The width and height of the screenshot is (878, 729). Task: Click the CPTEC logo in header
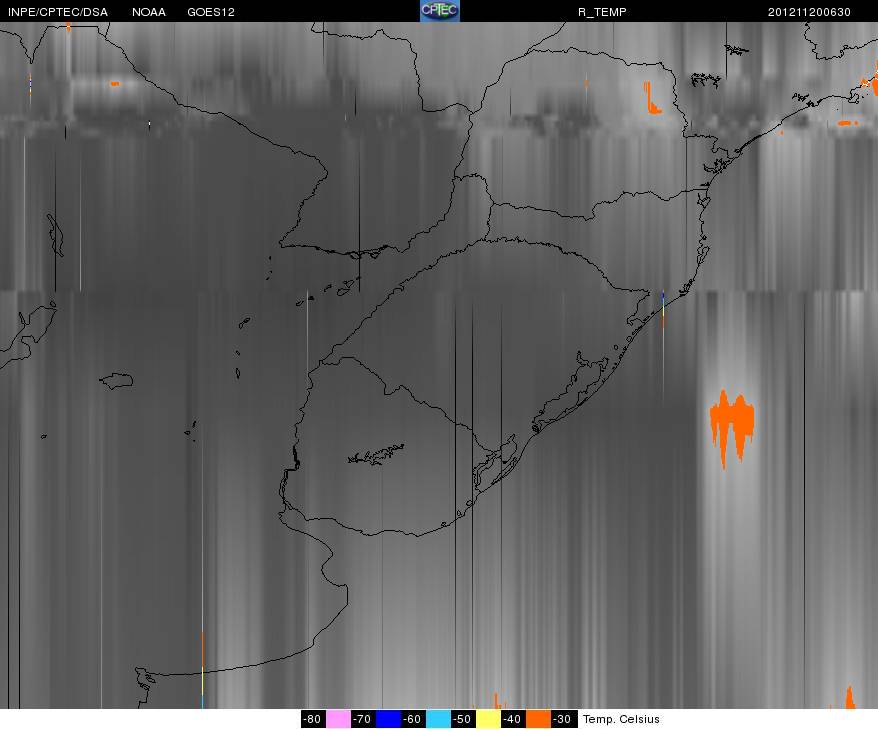440,11
